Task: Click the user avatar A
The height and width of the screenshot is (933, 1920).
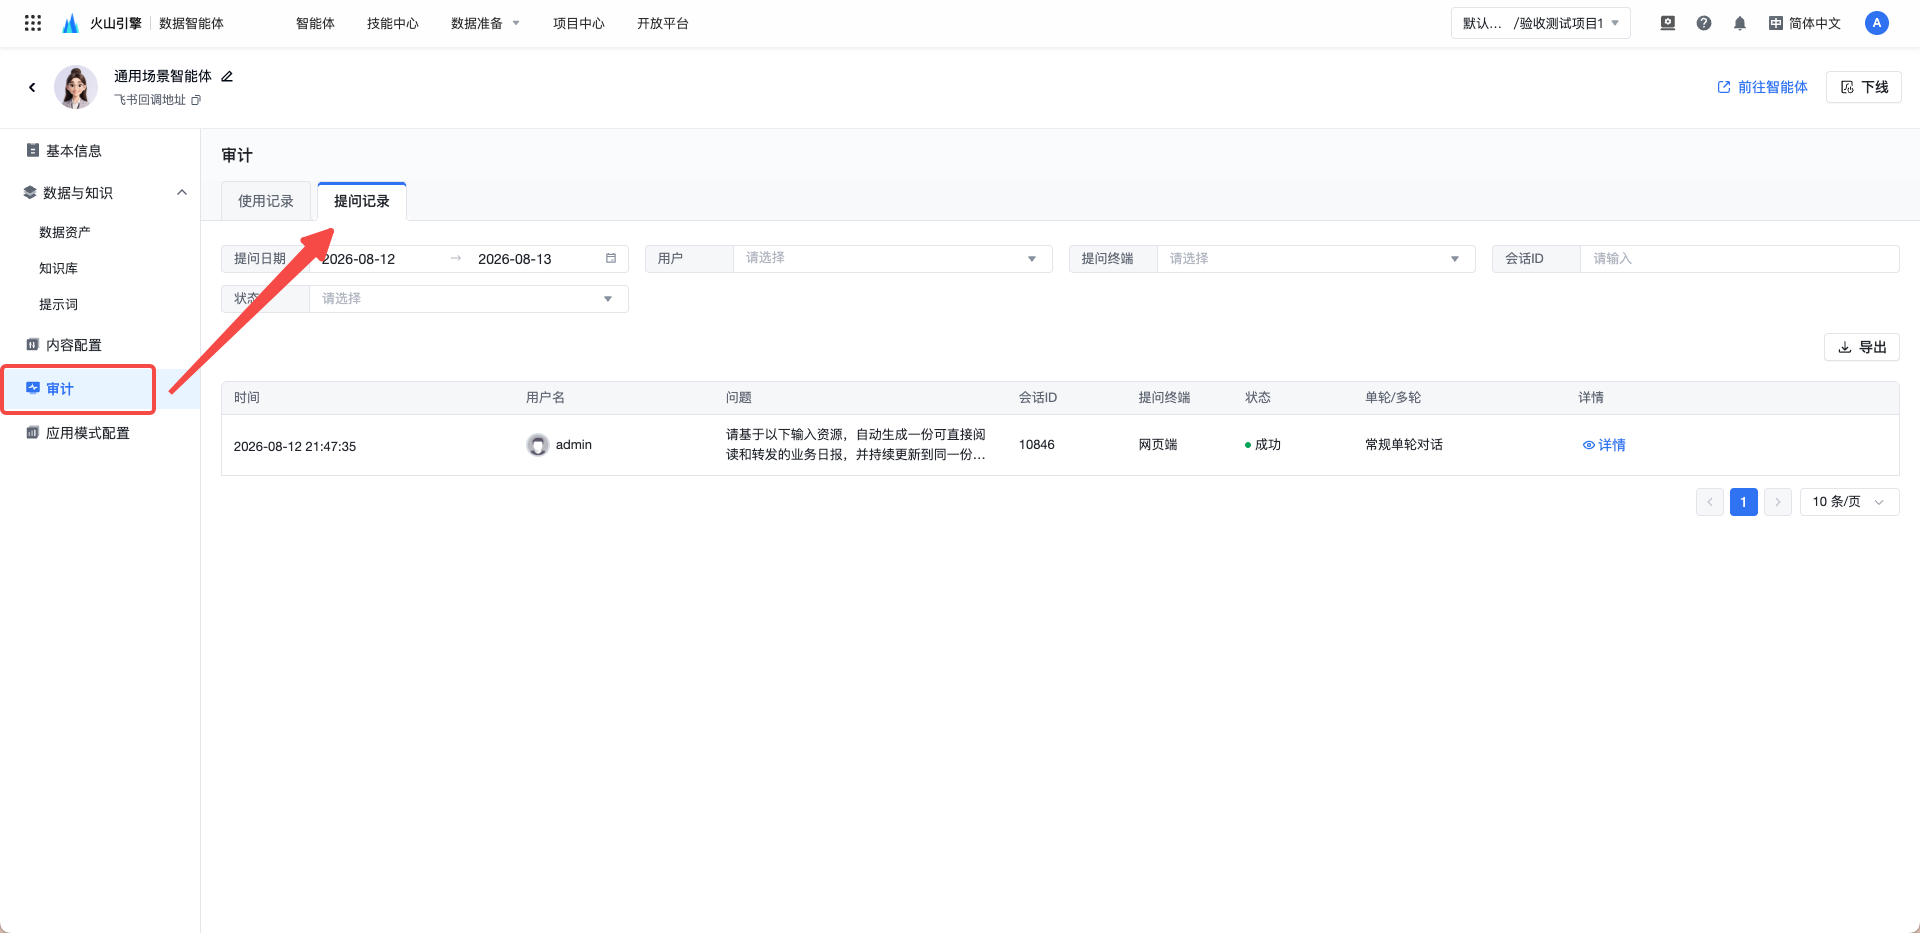Action: [1877, 23]
